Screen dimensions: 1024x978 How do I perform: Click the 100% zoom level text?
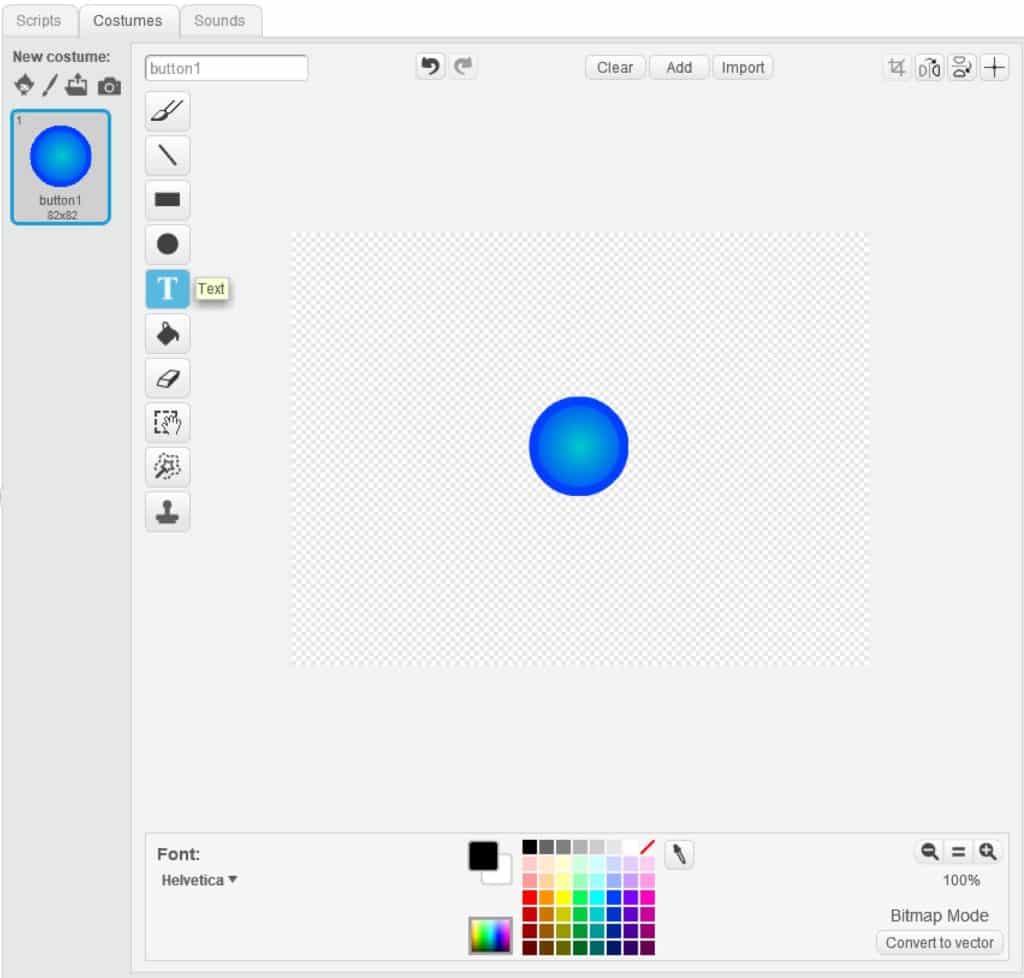pos(961,880)
